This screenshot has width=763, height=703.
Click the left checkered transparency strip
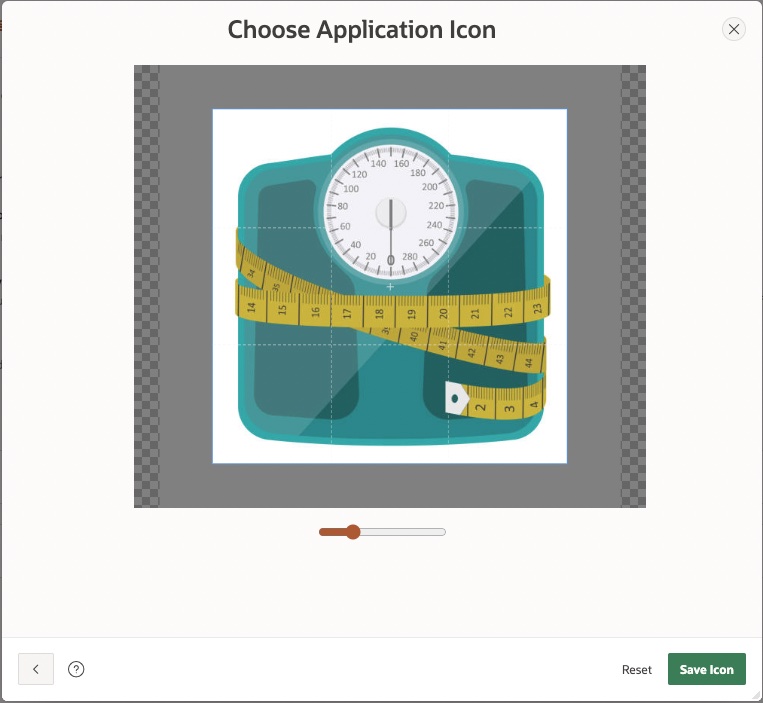coord(146,286)
